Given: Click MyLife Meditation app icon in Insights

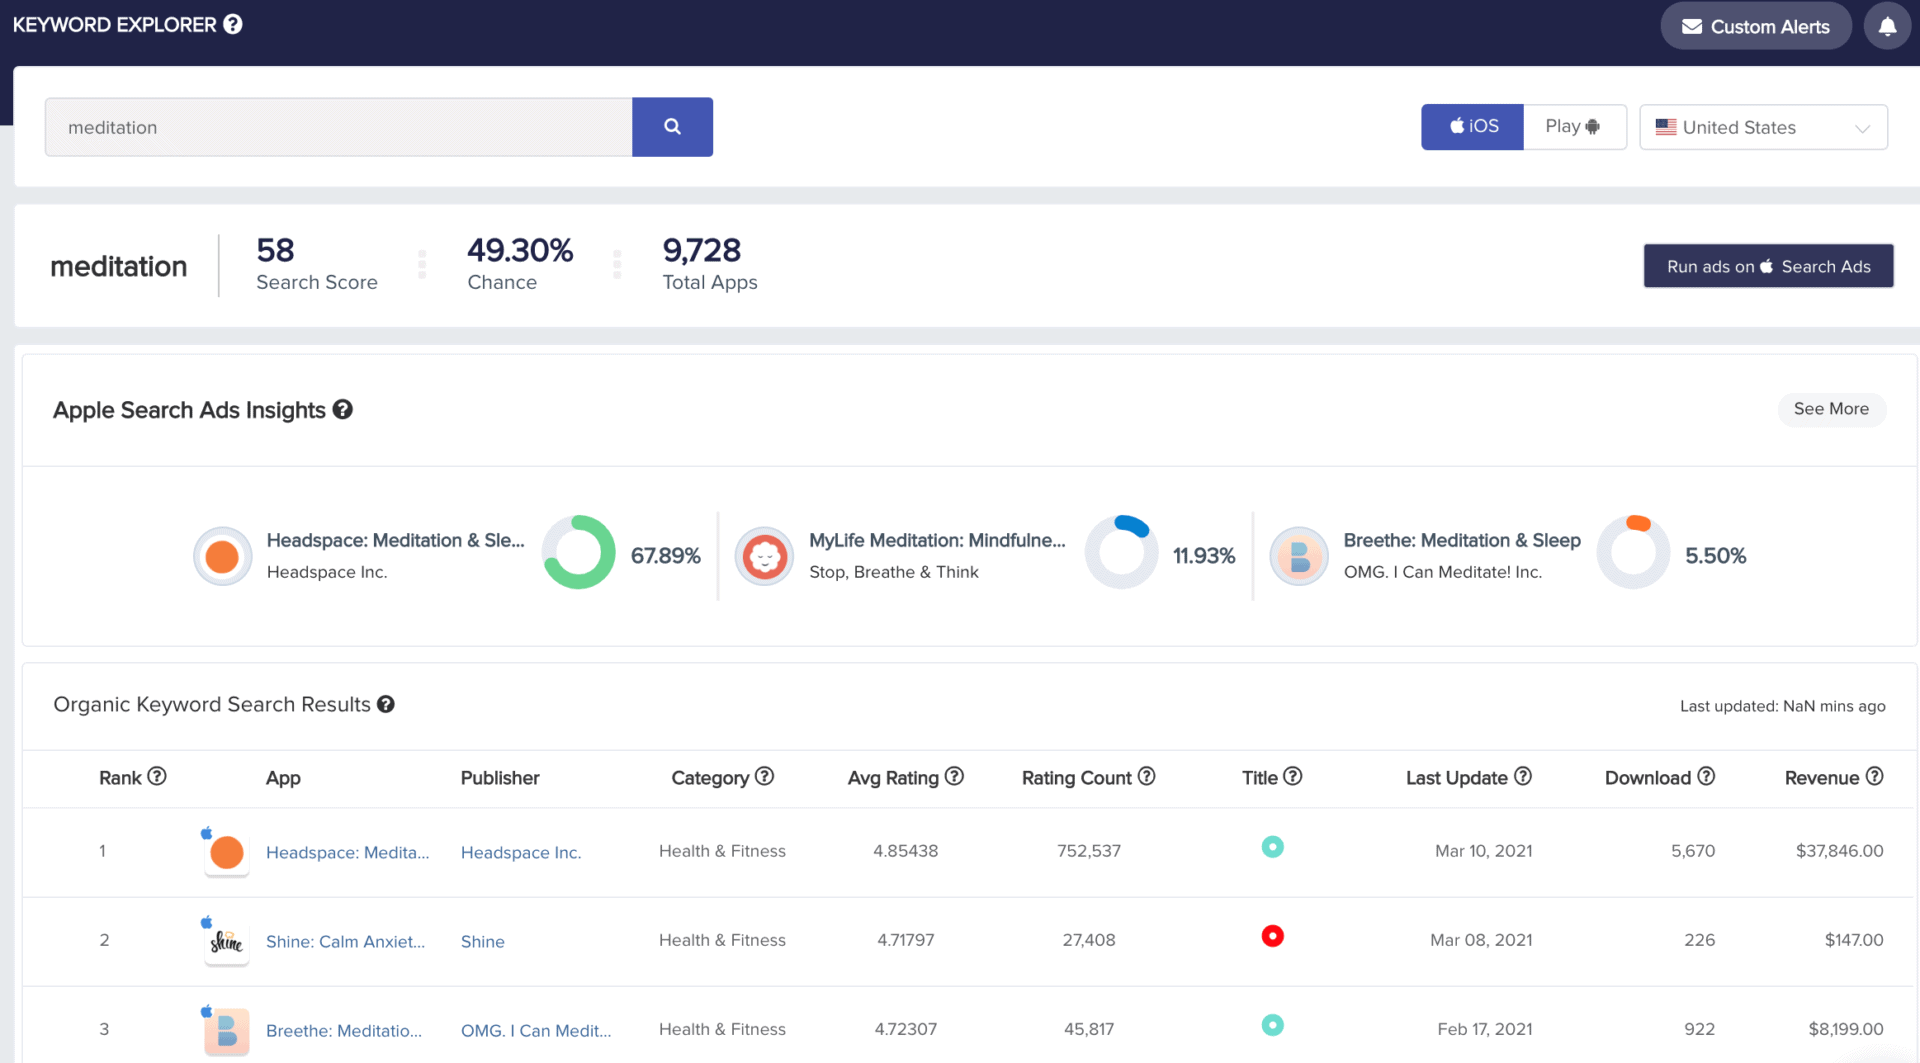Looking at the screenshot, I should coord(765,556).
